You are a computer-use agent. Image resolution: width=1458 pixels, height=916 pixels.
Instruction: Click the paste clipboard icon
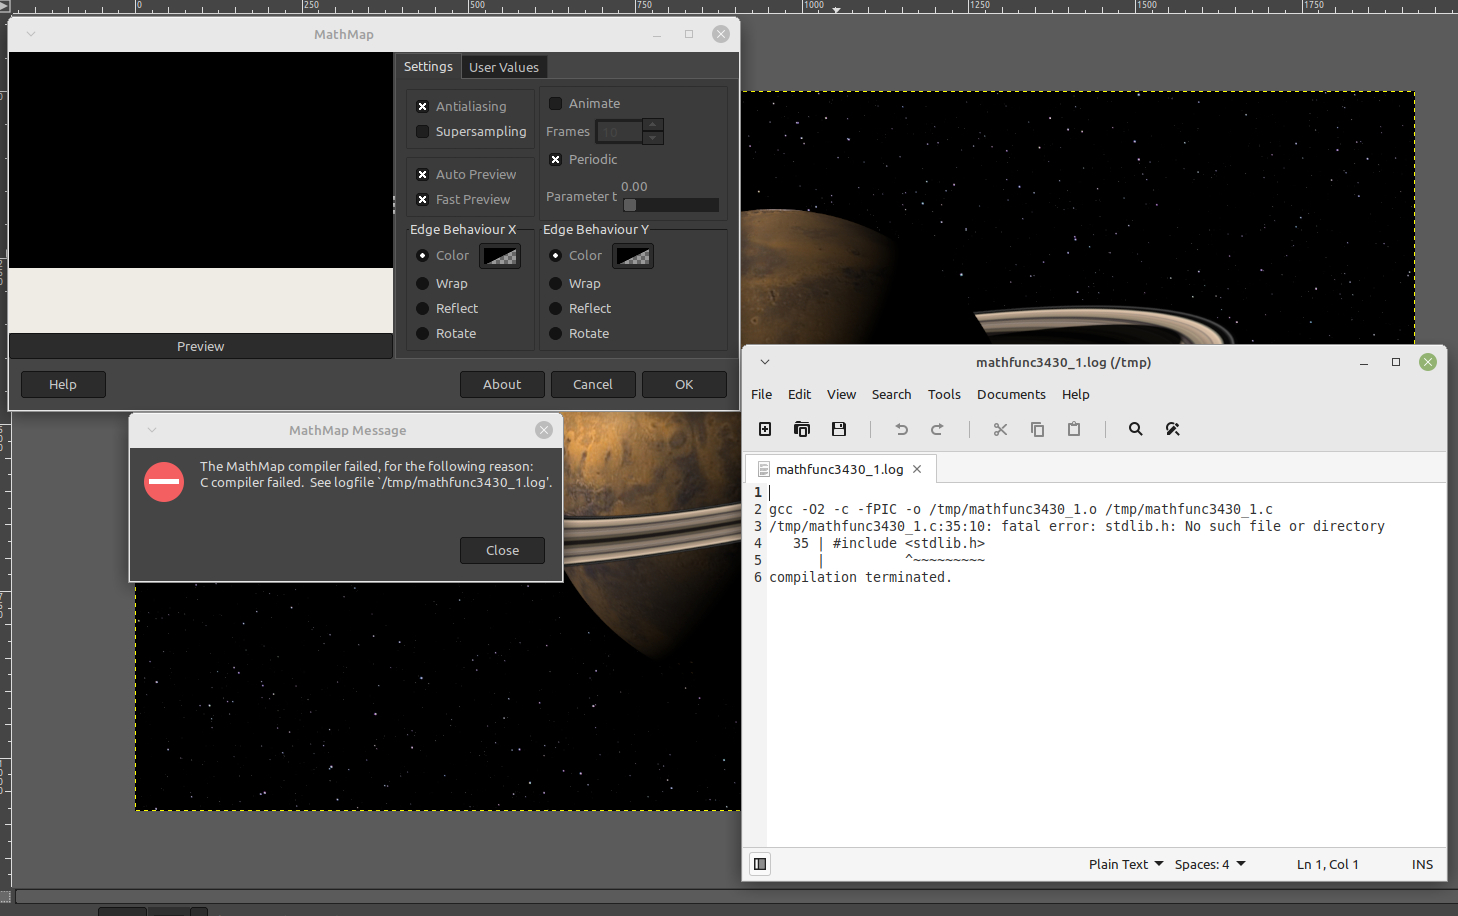[x=1074, y=429]
